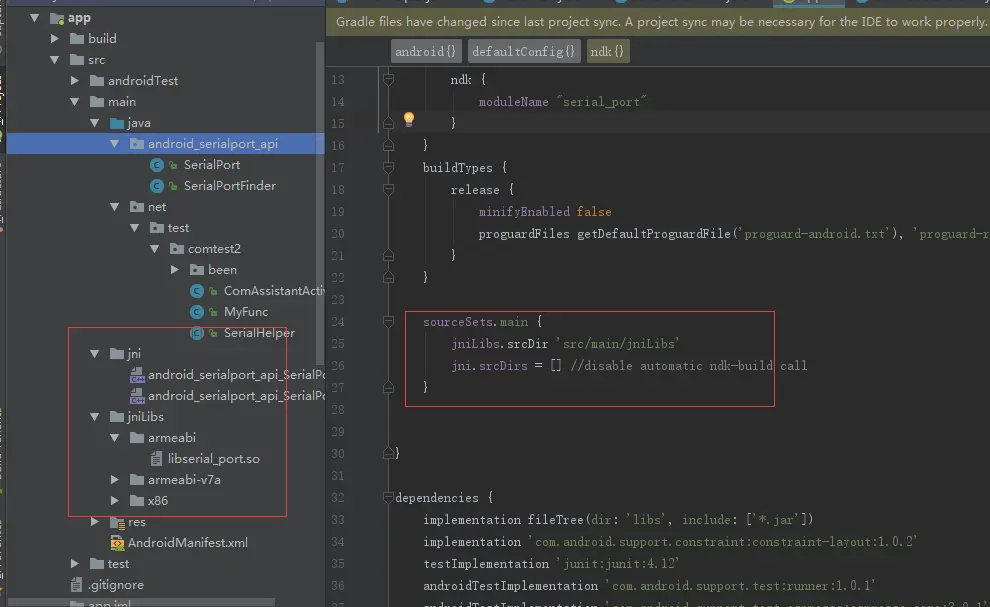This screenshot has width=990, height=607.
Task: Select libserial_port.so in tree
Action: 213,459
